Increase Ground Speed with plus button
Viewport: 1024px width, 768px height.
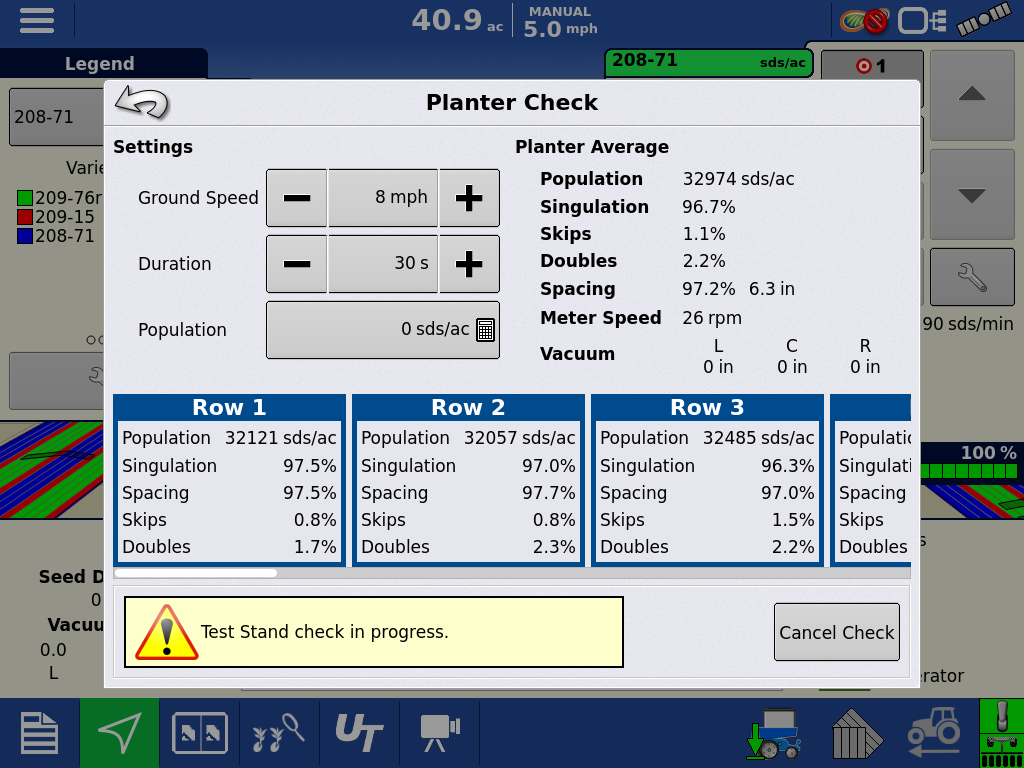pos(469,198)
